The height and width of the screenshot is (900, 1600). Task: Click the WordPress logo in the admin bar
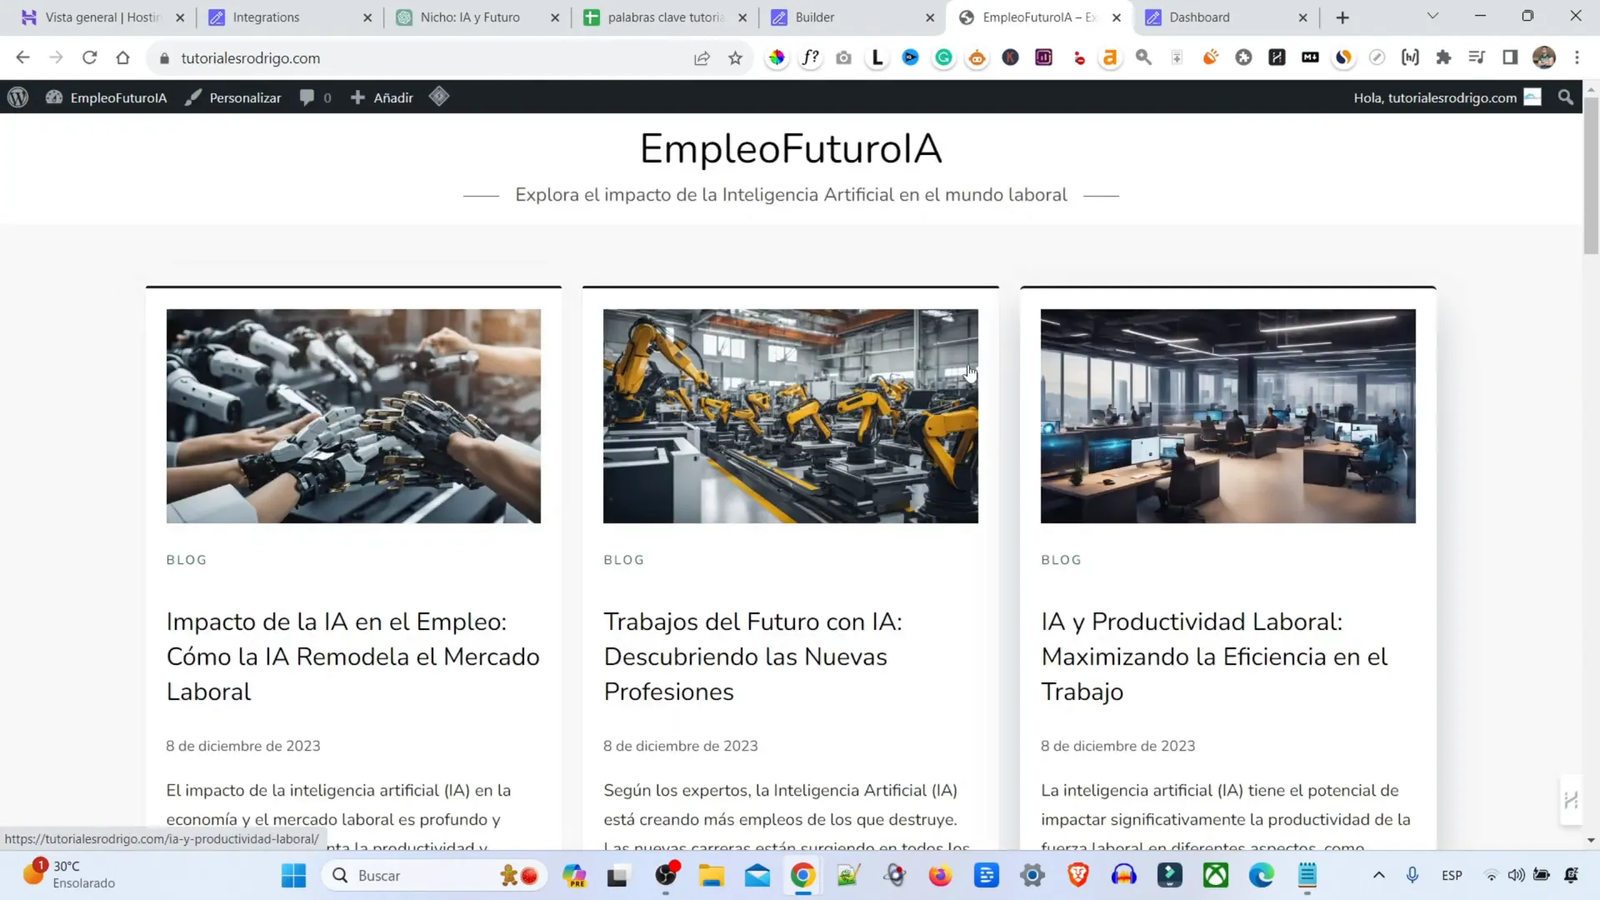tap(17, 97)
